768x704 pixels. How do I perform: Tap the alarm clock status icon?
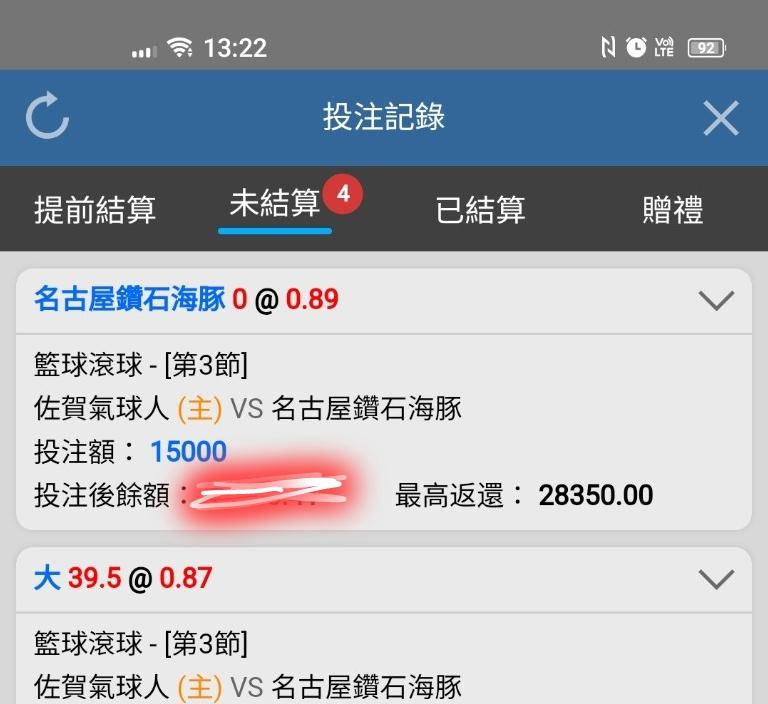pyautogui.click(x=636, y=48)
